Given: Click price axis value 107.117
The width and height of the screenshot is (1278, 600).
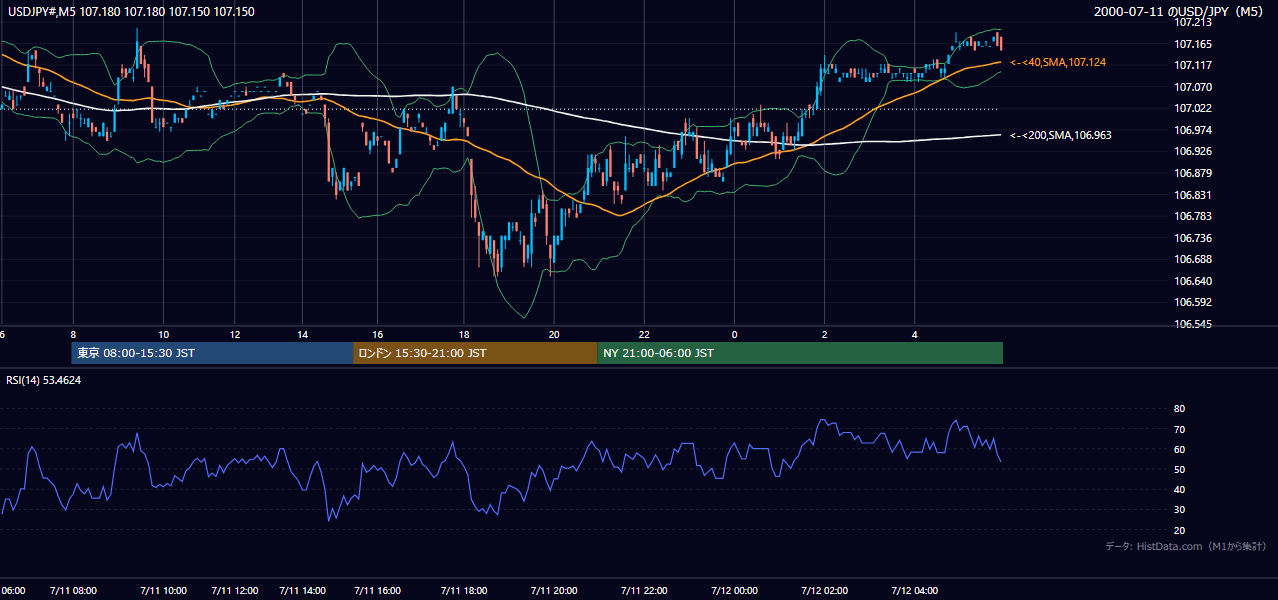Looking at the screenshot, I should click(1193, 65).
